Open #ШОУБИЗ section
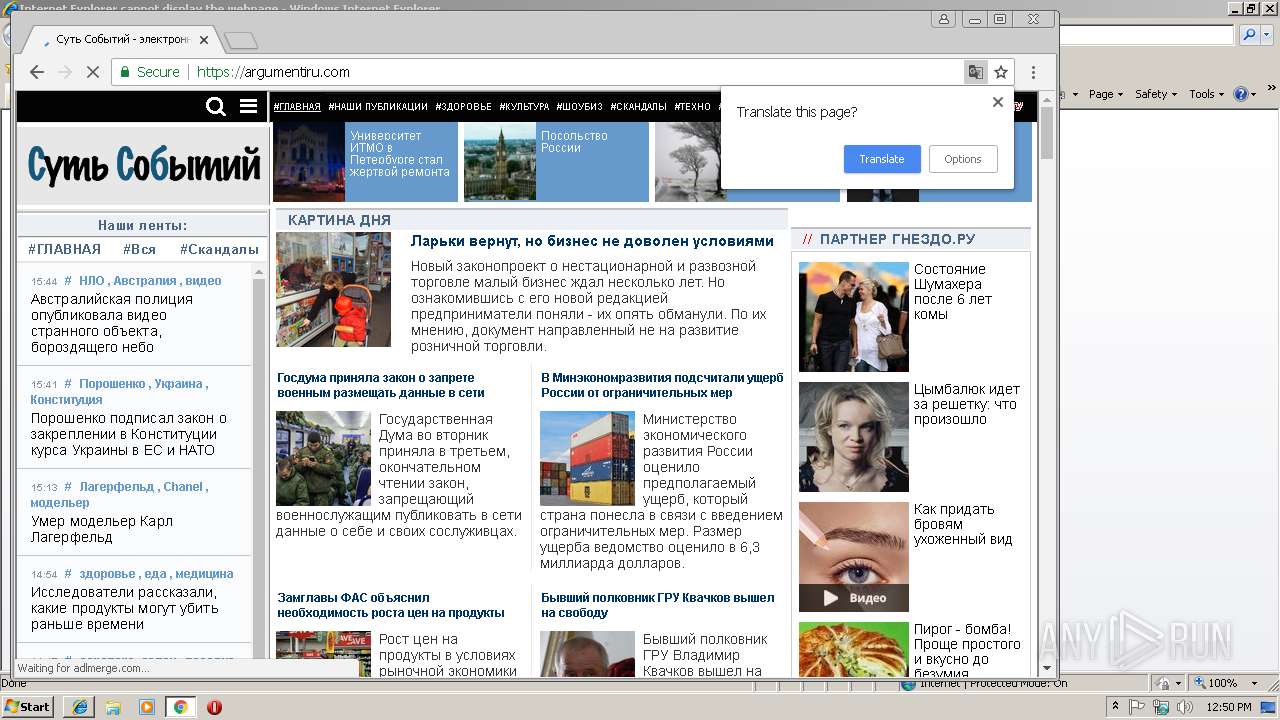 [580, 106]
